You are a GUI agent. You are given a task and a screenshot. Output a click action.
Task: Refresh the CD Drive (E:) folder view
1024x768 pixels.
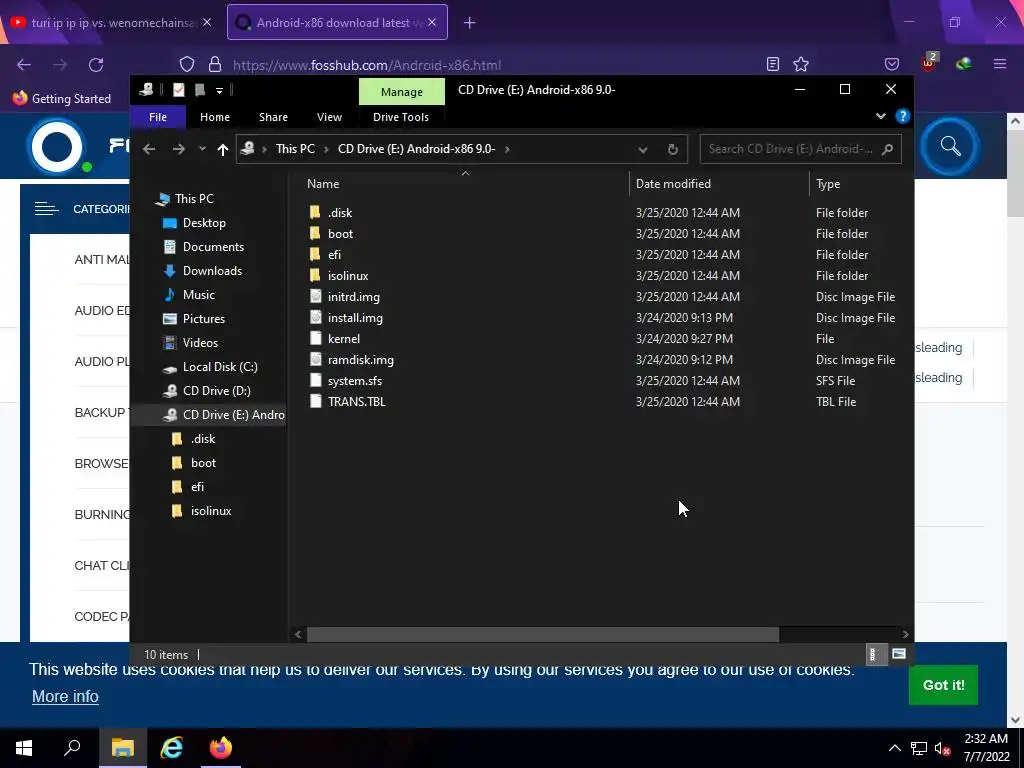coord(673,150)
